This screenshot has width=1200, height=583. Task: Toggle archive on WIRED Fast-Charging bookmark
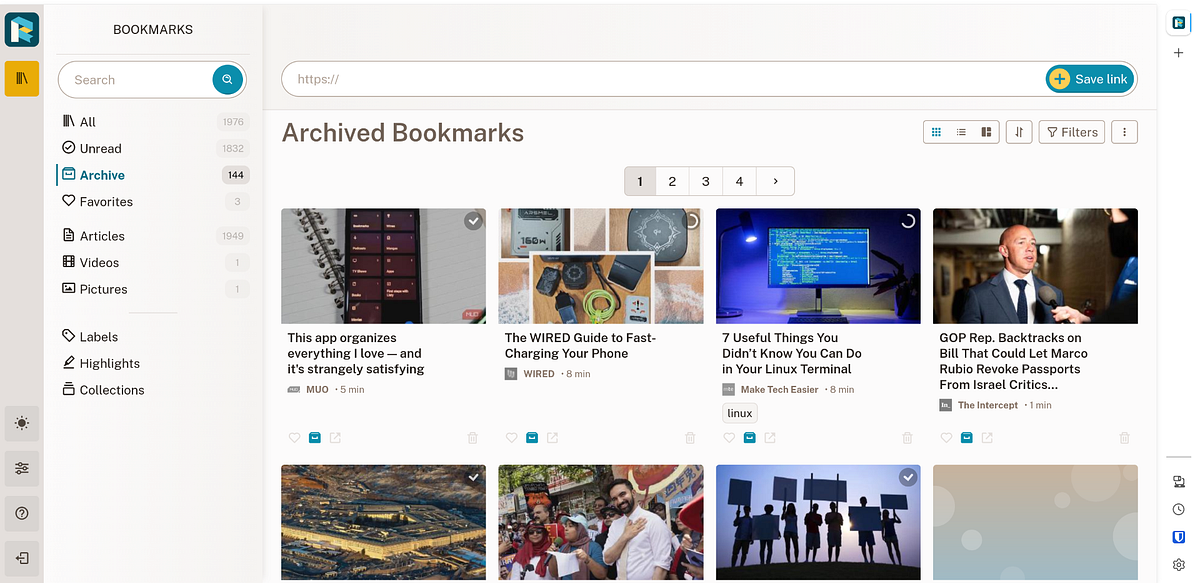[532, 438]
